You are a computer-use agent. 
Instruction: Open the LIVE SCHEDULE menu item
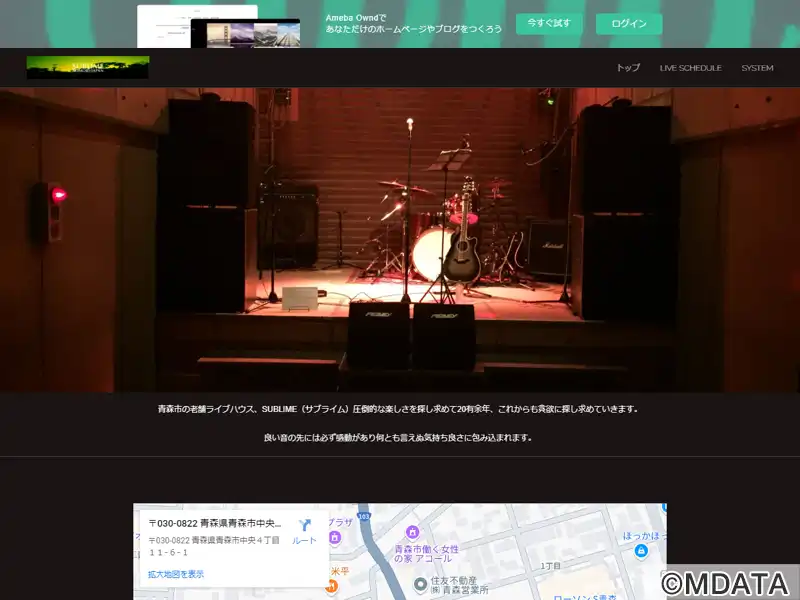tap(690, 68)
